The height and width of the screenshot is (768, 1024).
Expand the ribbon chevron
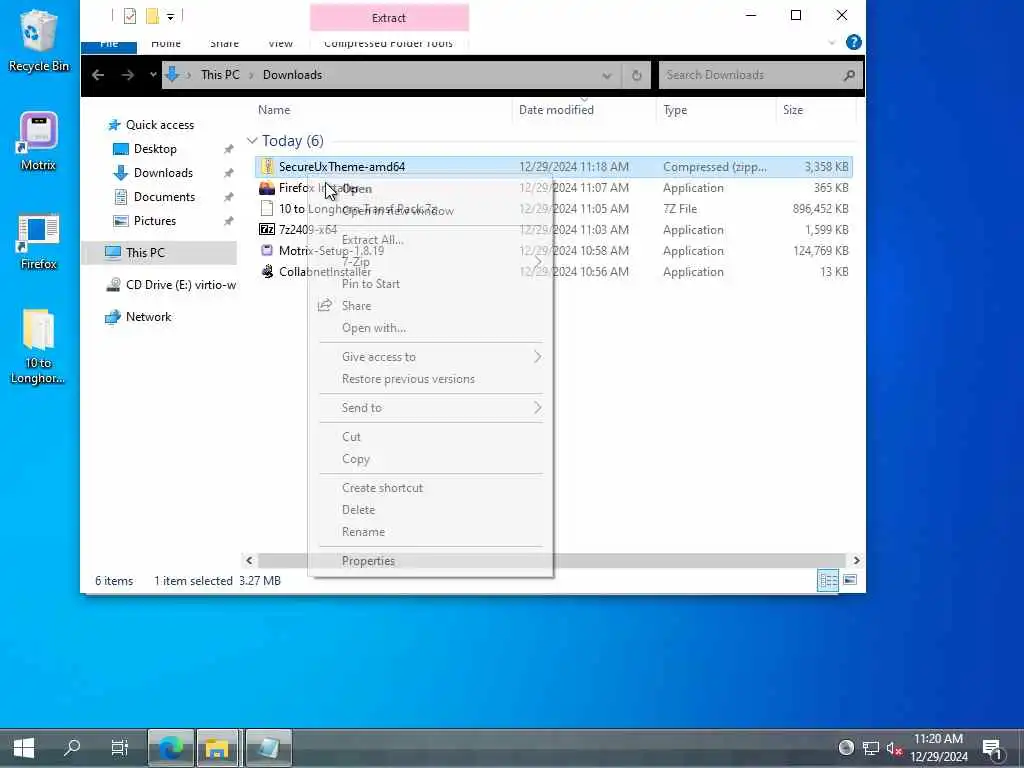point(831,43)
